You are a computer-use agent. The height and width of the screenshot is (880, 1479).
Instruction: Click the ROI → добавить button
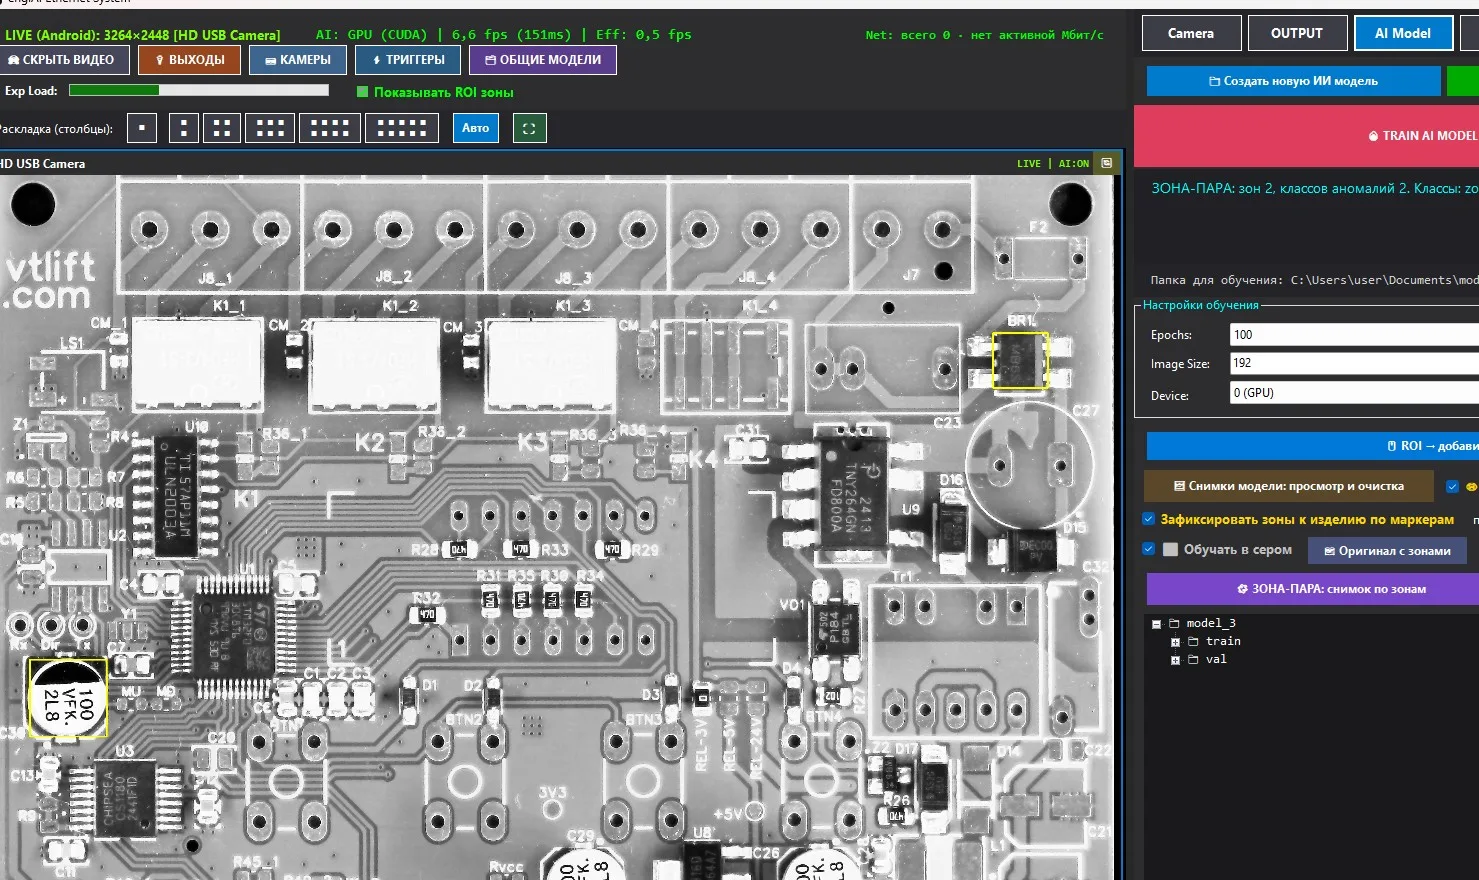(1312, 446)
